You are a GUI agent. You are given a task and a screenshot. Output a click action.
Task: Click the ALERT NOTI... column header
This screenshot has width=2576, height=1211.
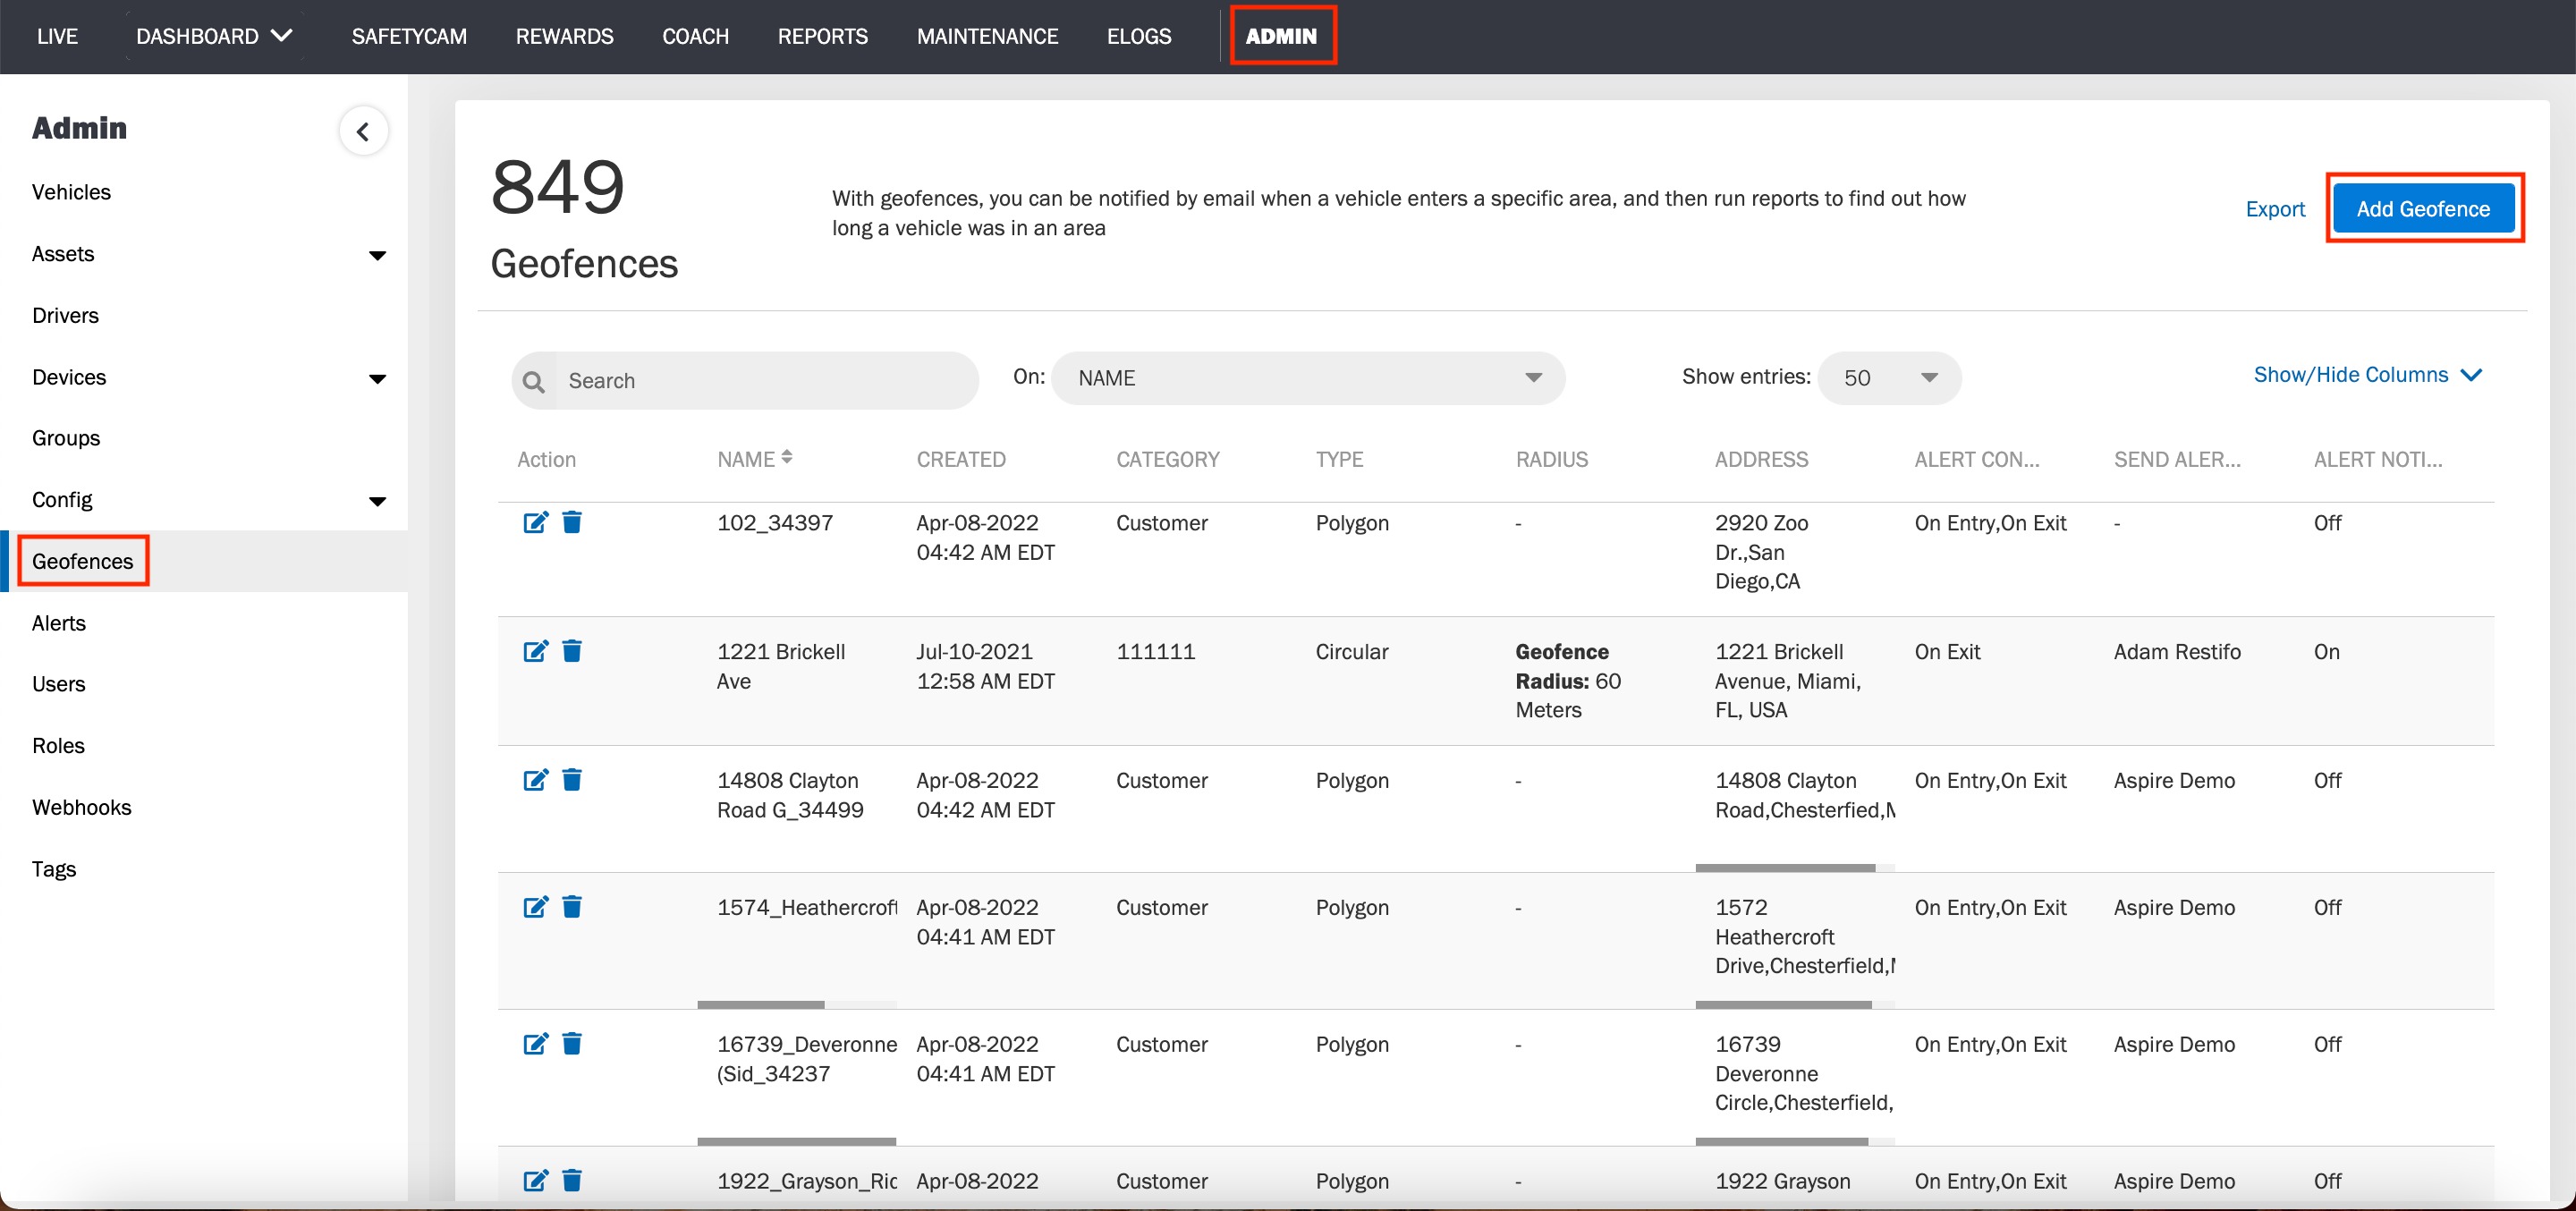2377,459
